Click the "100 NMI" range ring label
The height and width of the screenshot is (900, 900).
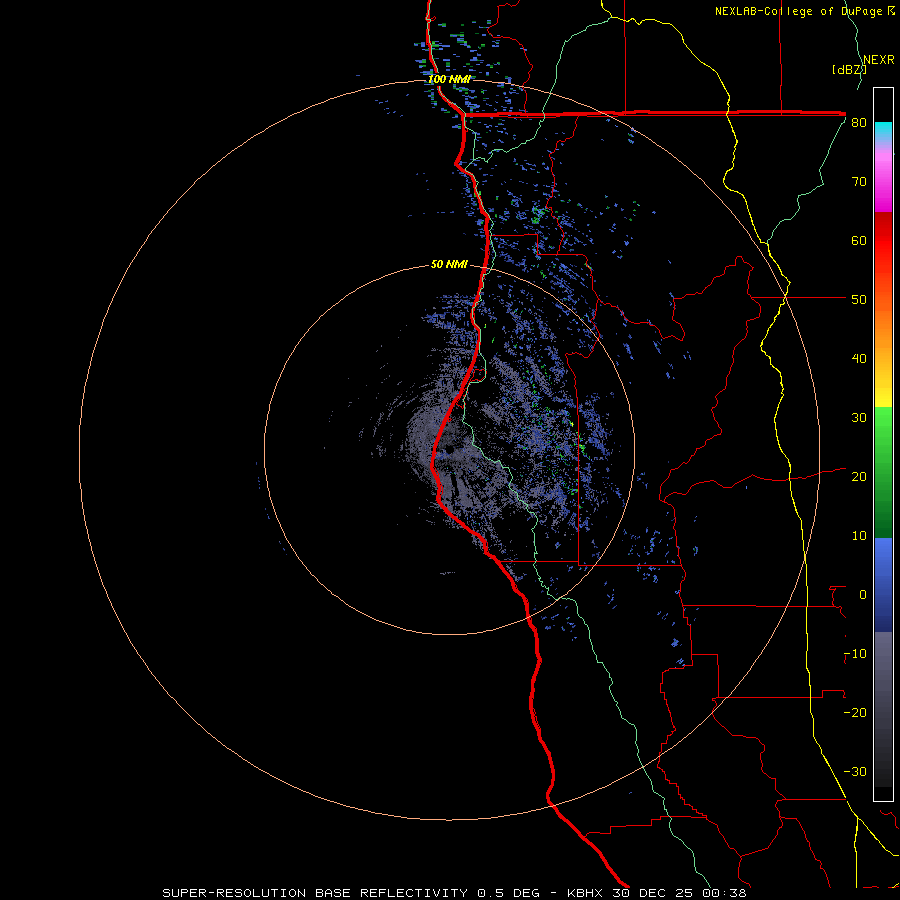[449, 79]
